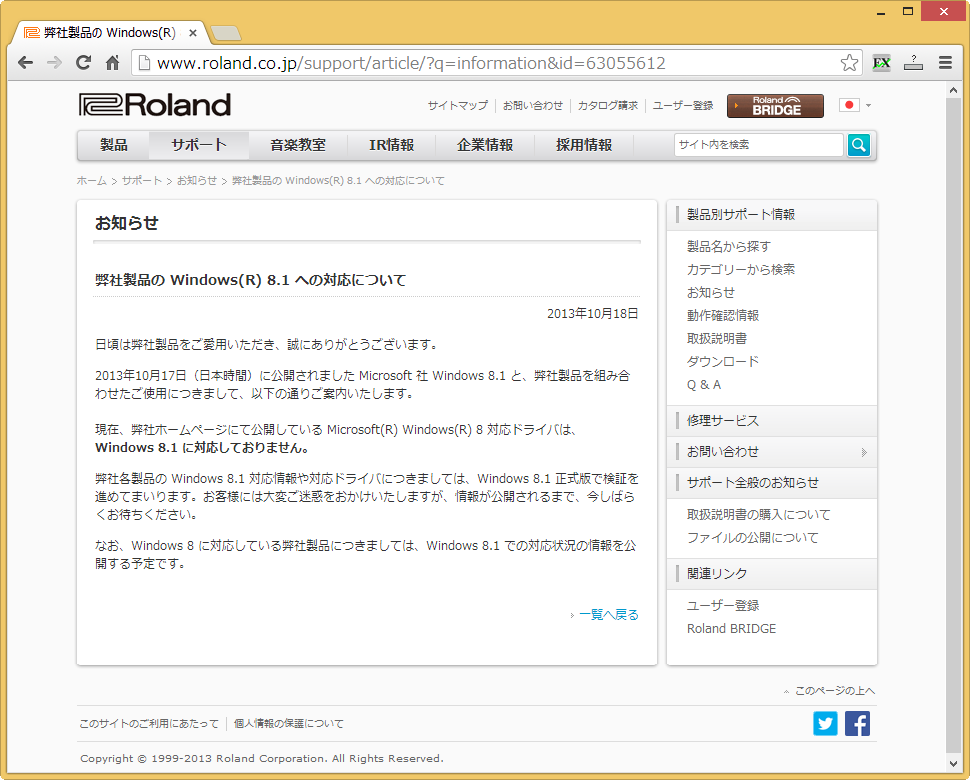This screenshot has height=780, width=970.
Task: Open the 音楽教室 navigation tab
Action: pos(298,145)
